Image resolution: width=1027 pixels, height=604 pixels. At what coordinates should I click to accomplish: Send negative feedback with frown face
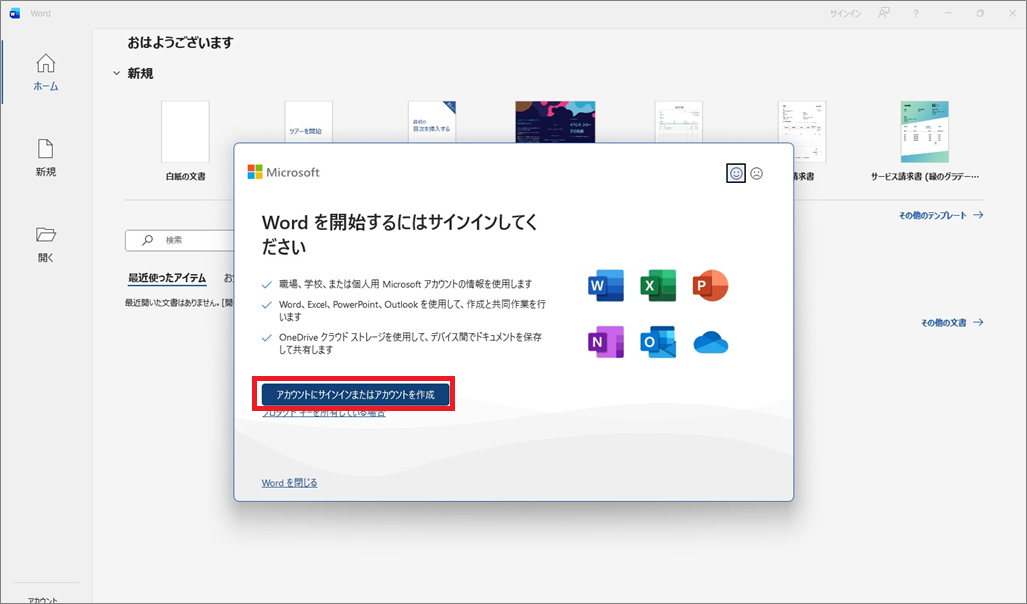point(757,173)
